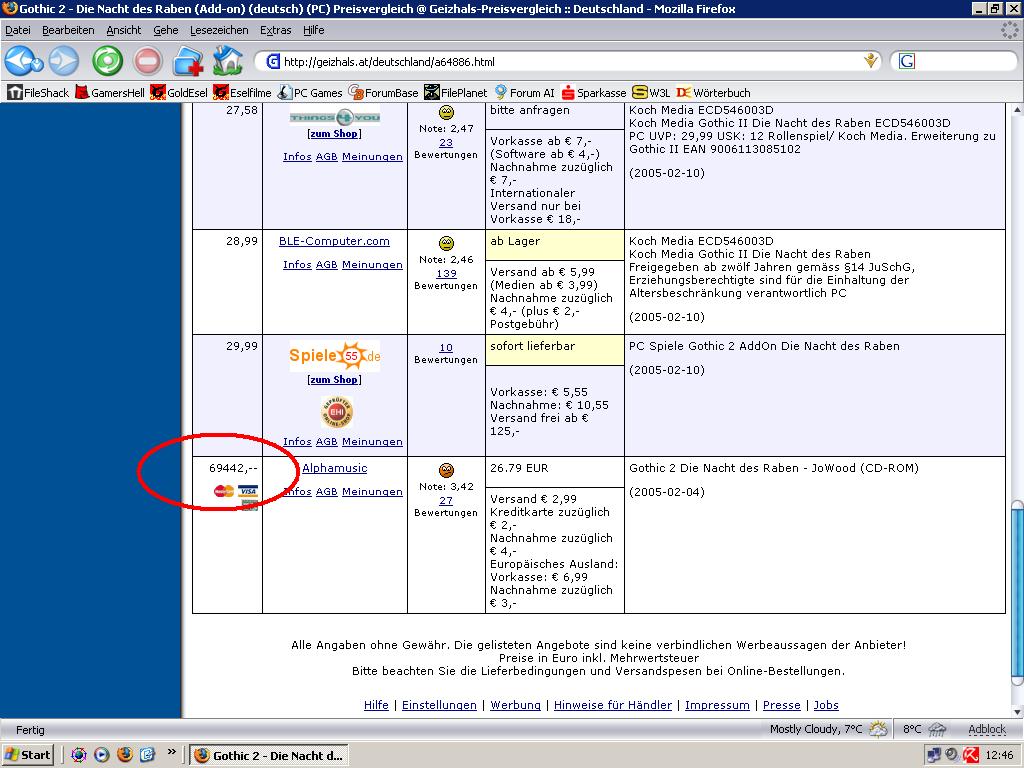Click into the Google search field
Image resolution: width=1024 pixels, height=768 pixels.
click(x=965, y=61)
